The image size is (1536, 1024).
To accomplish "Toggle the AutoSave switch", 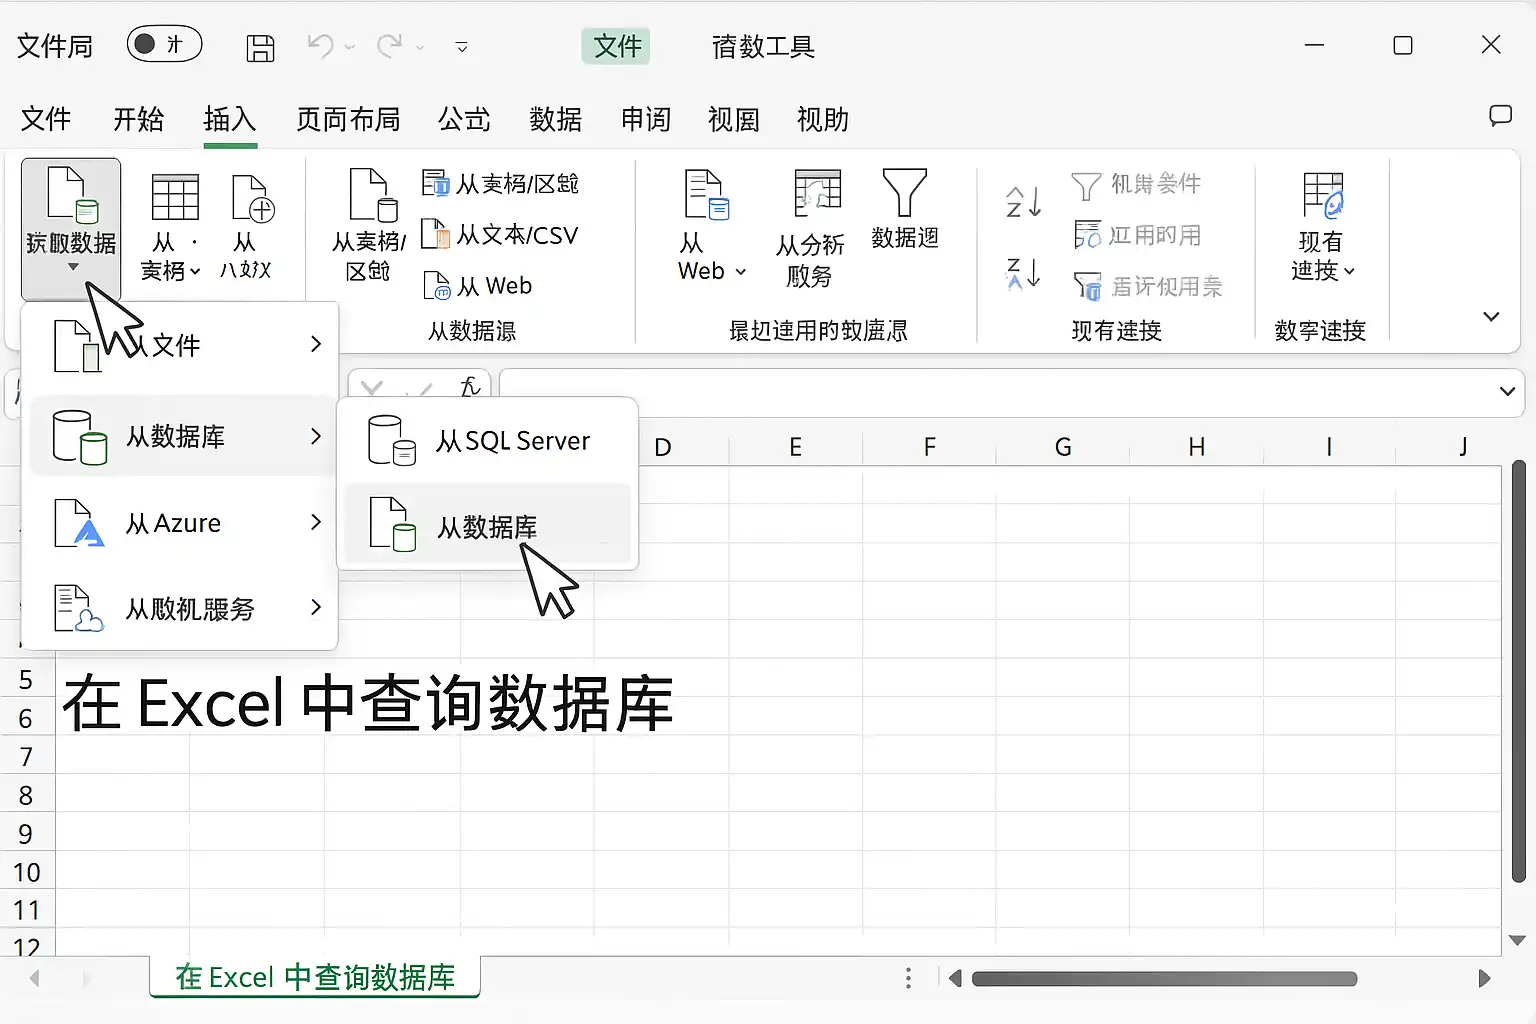I will [x=164, y=44].
